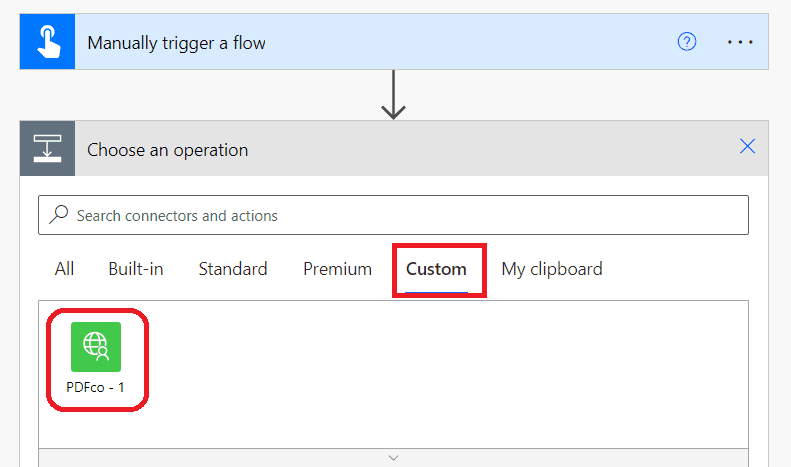
Task: Click the search magnifier icon
Action: (60, 215)
